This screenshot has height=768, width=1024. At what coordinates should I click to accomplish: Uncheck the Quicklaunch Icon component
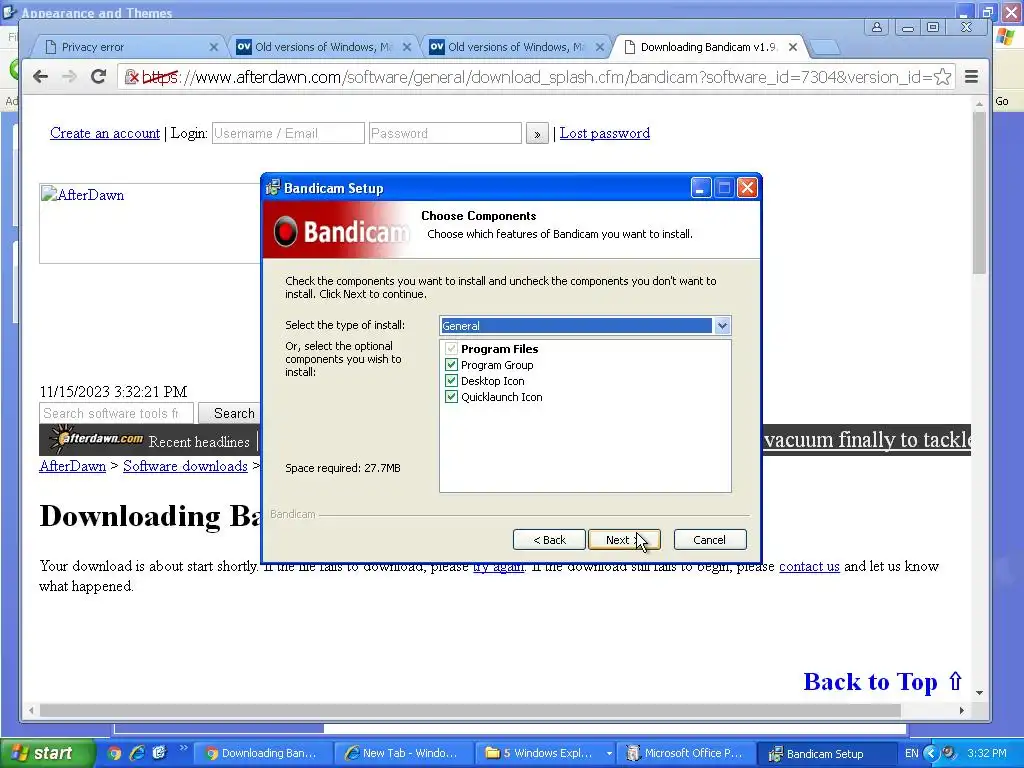click(451, 396)
